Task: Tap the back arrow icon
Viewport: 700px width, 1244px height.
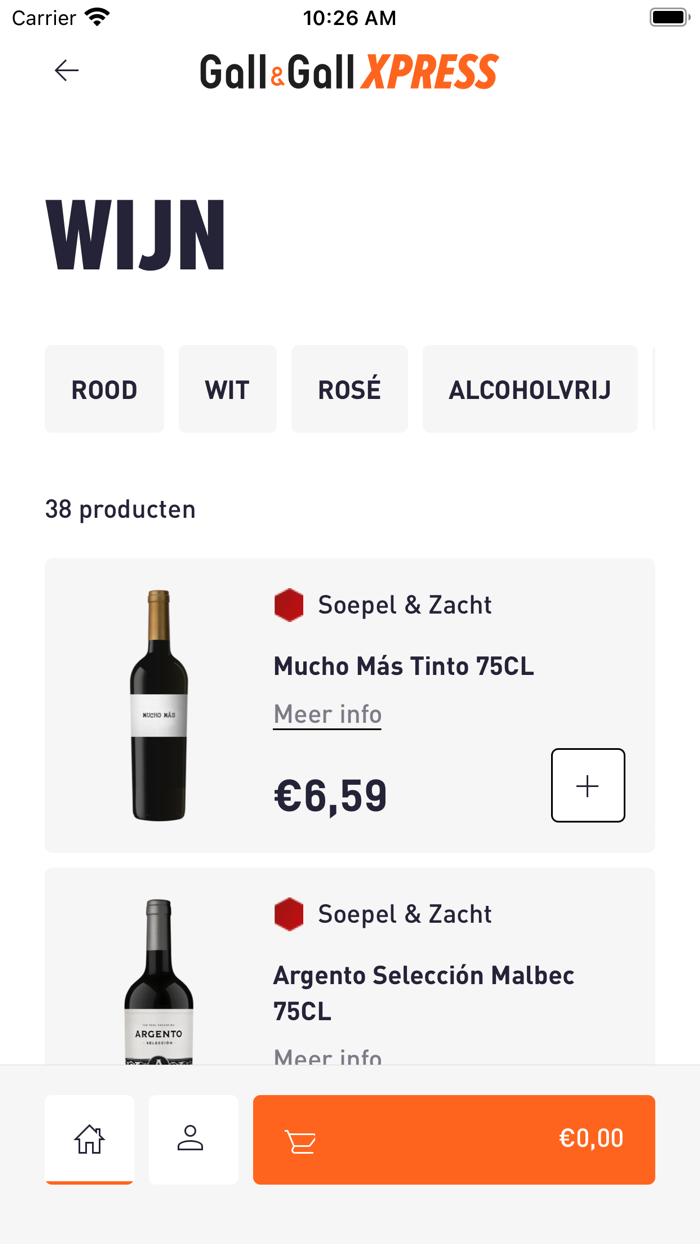Action: pos(67,70)
